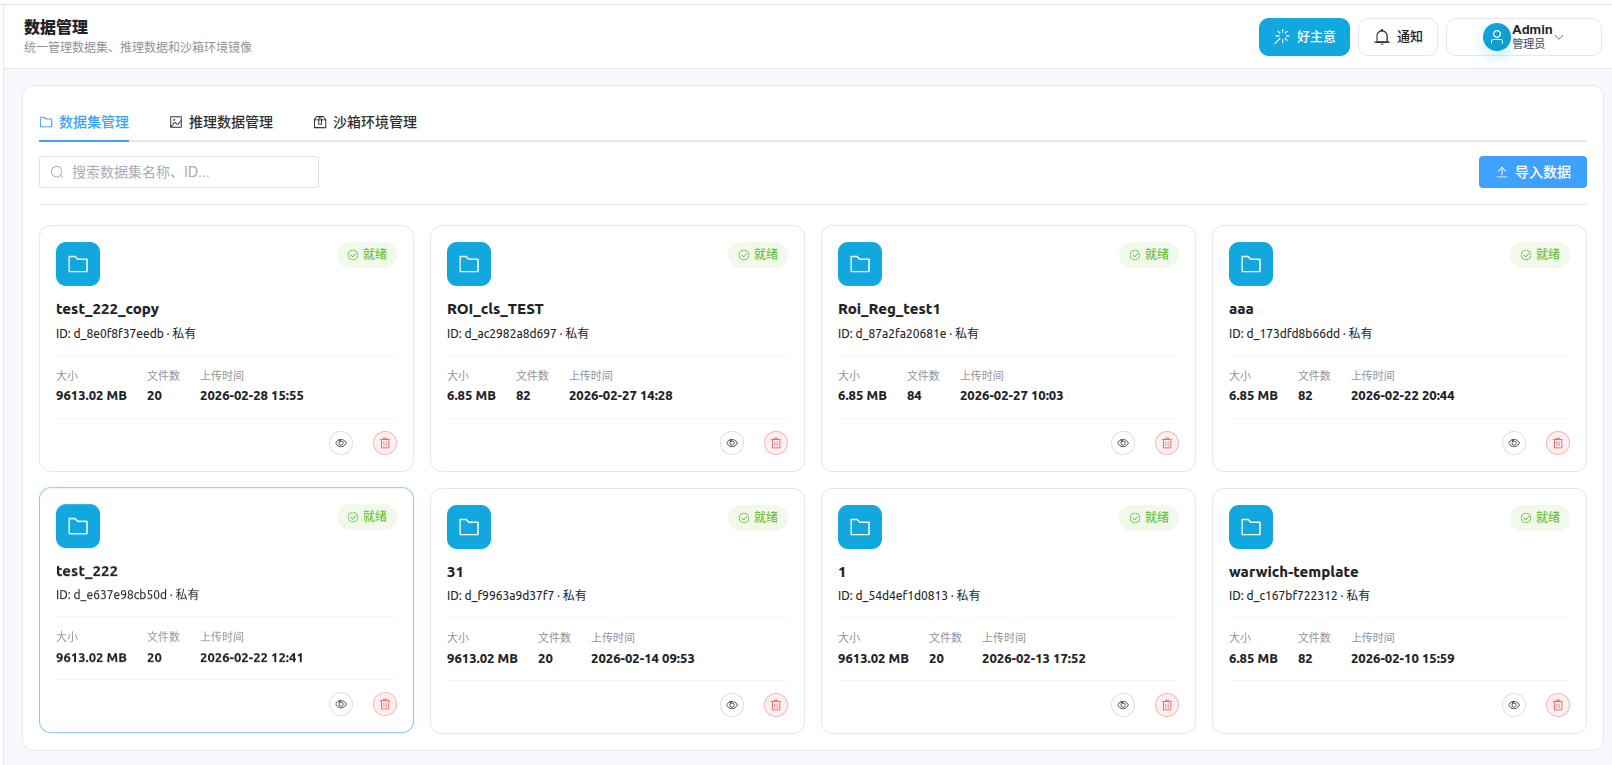Viewport: 1612px width, 765px height.
Task: Click the 导入数据 import button
Action: click(x=1532, y=172)
